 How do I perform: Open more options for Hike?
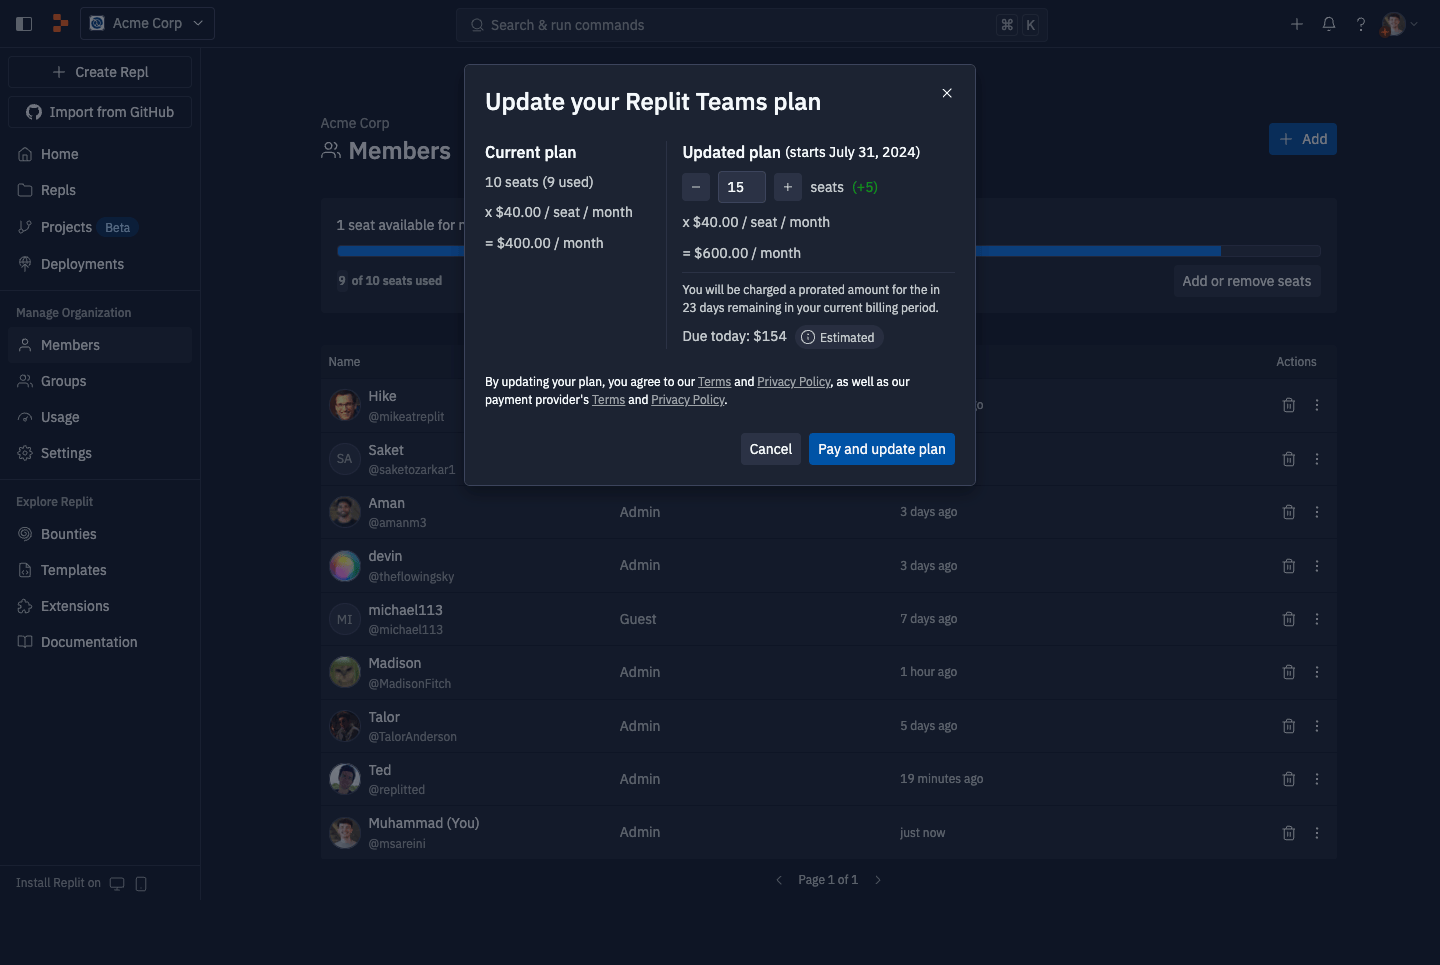(1317, 405)
